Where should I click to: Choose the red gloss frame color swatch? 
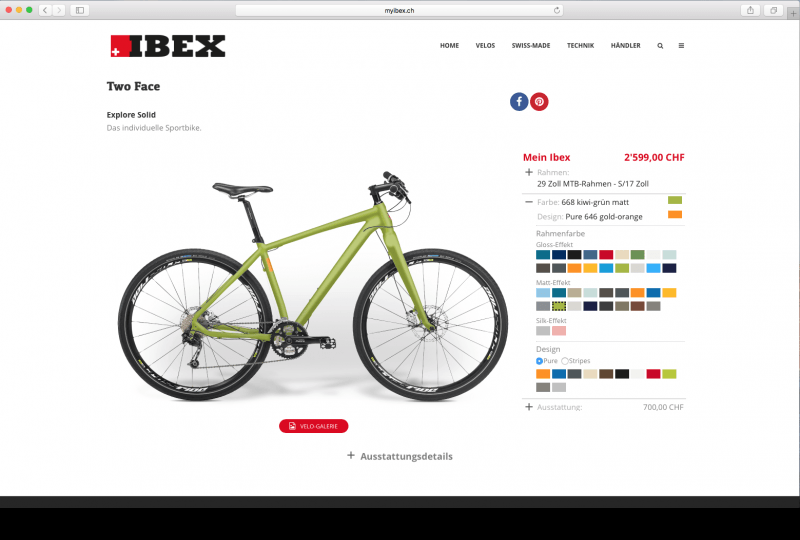coord(606,255)
